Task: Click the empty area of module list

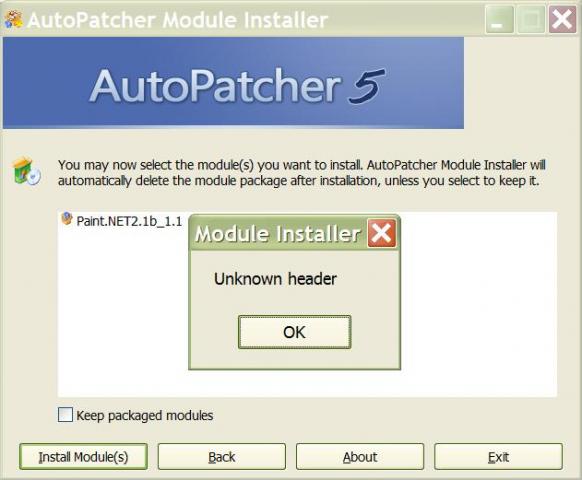Action: click(x=479, y=304)
